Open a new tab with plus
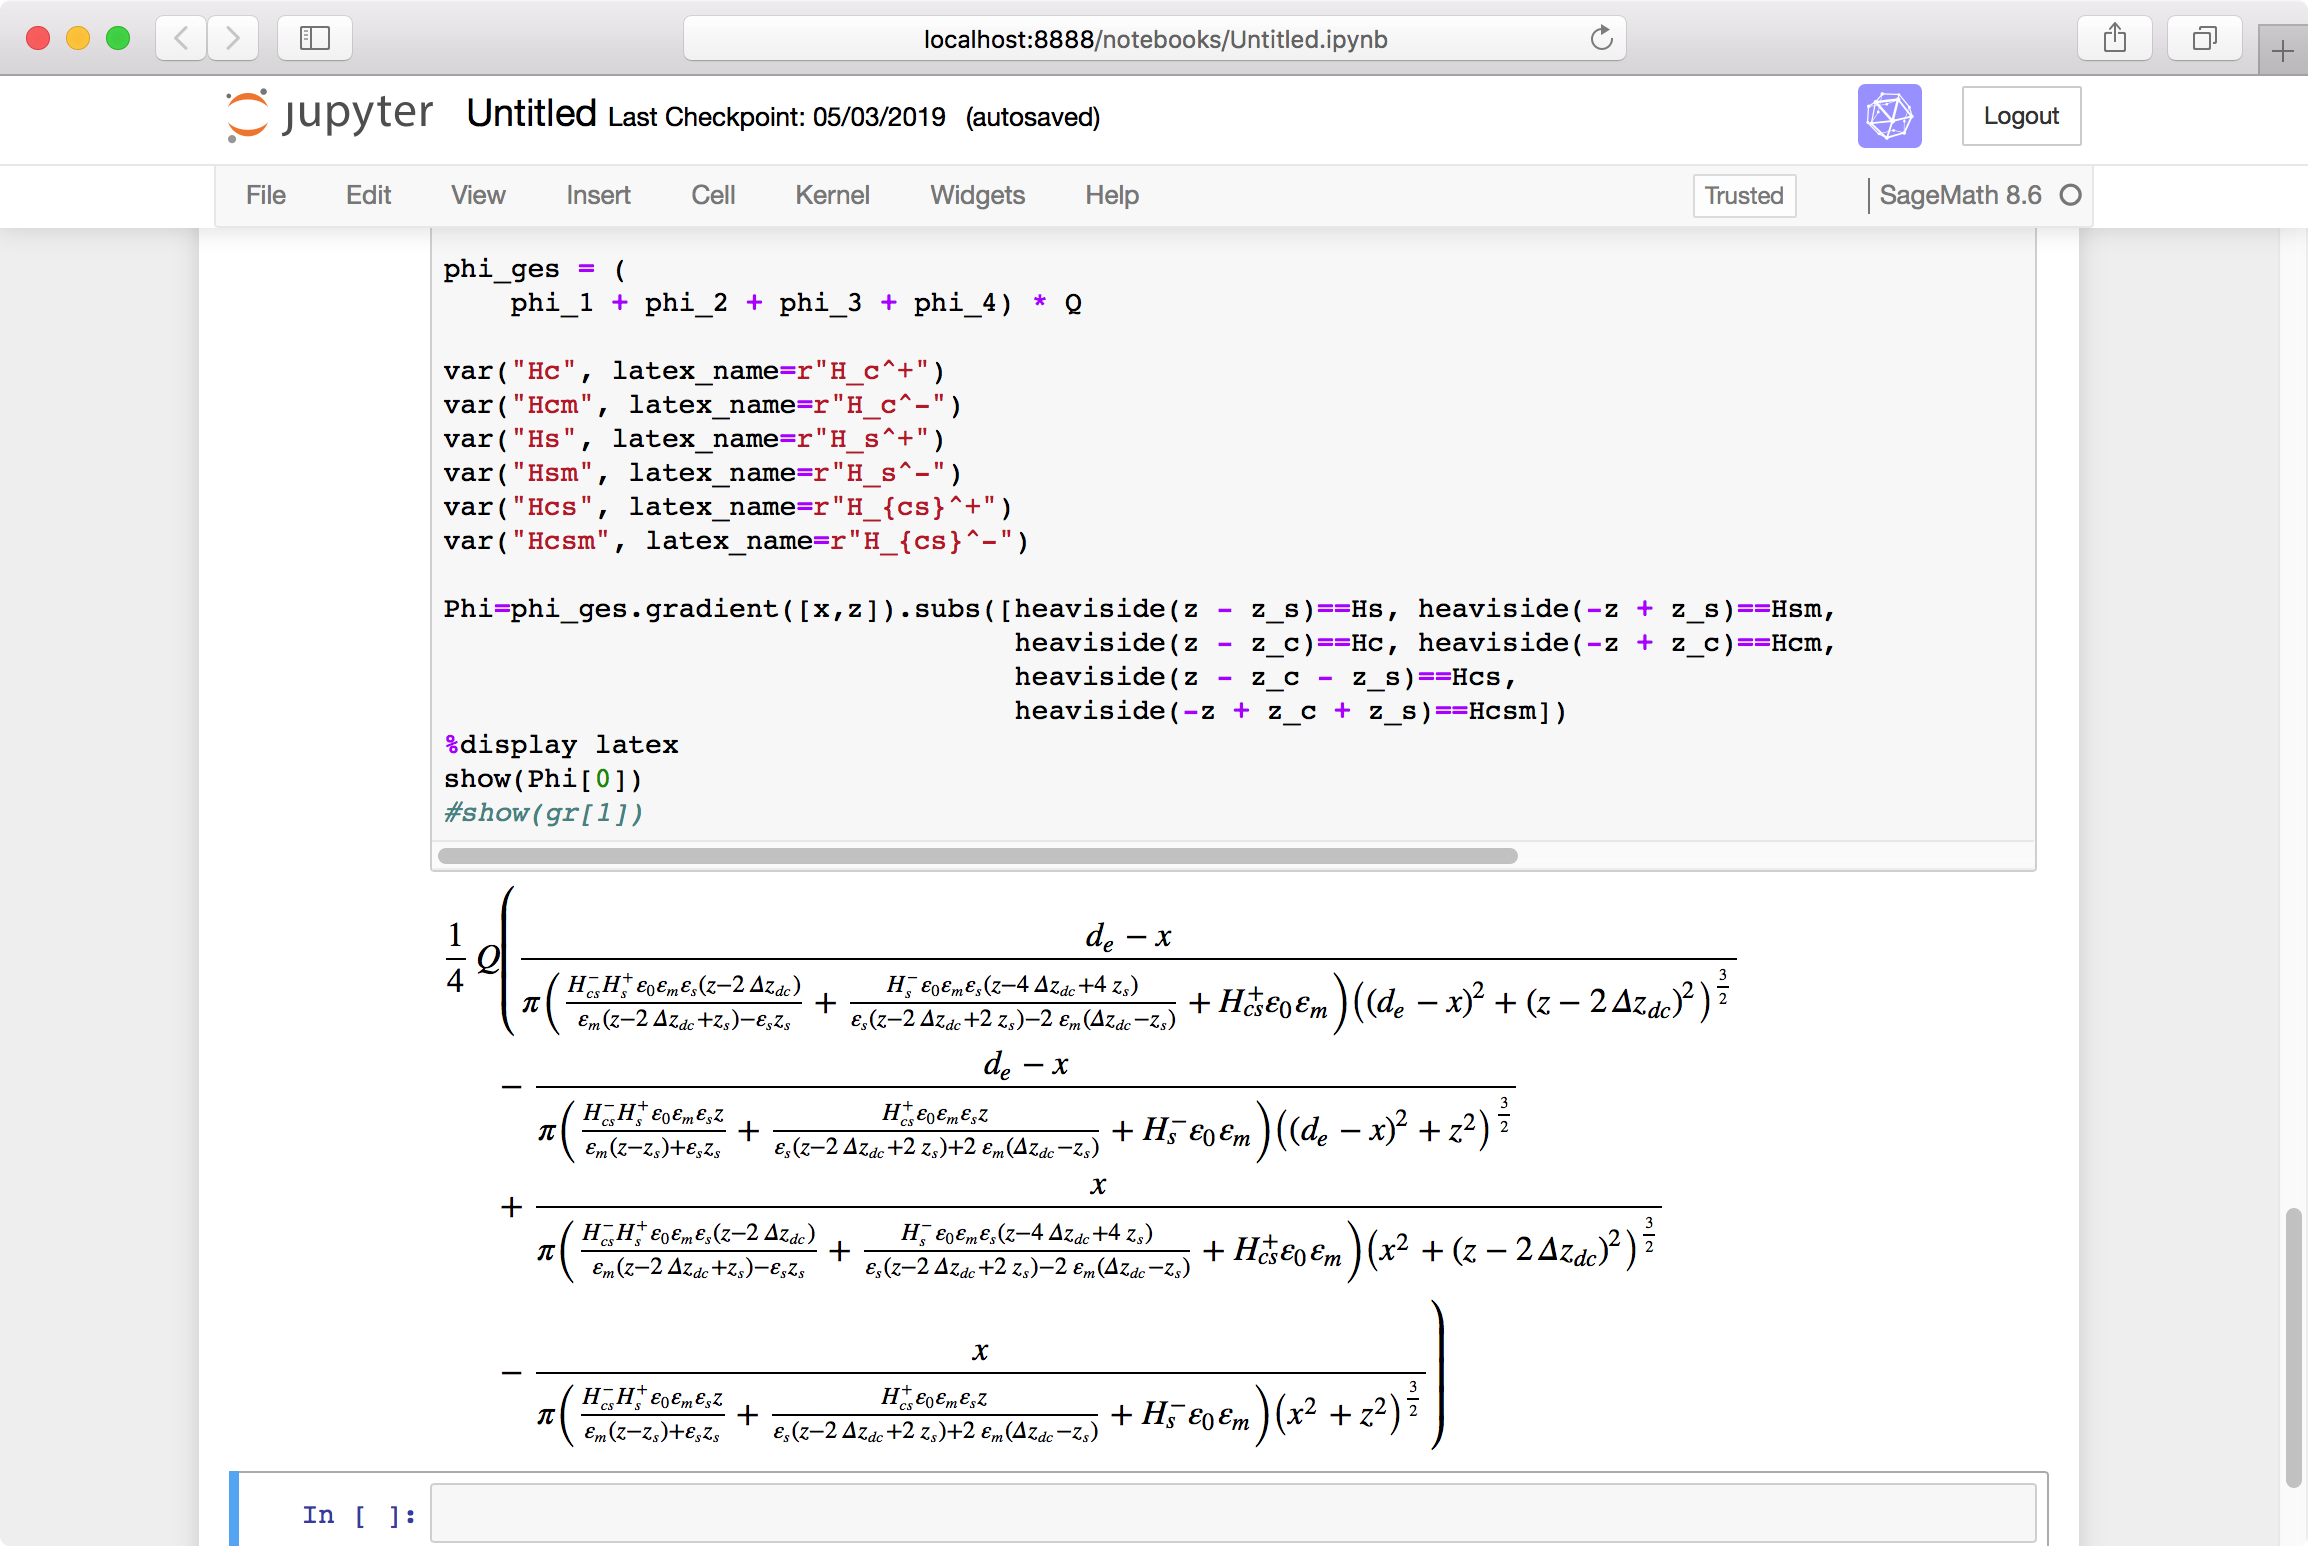 (2282, 51)
